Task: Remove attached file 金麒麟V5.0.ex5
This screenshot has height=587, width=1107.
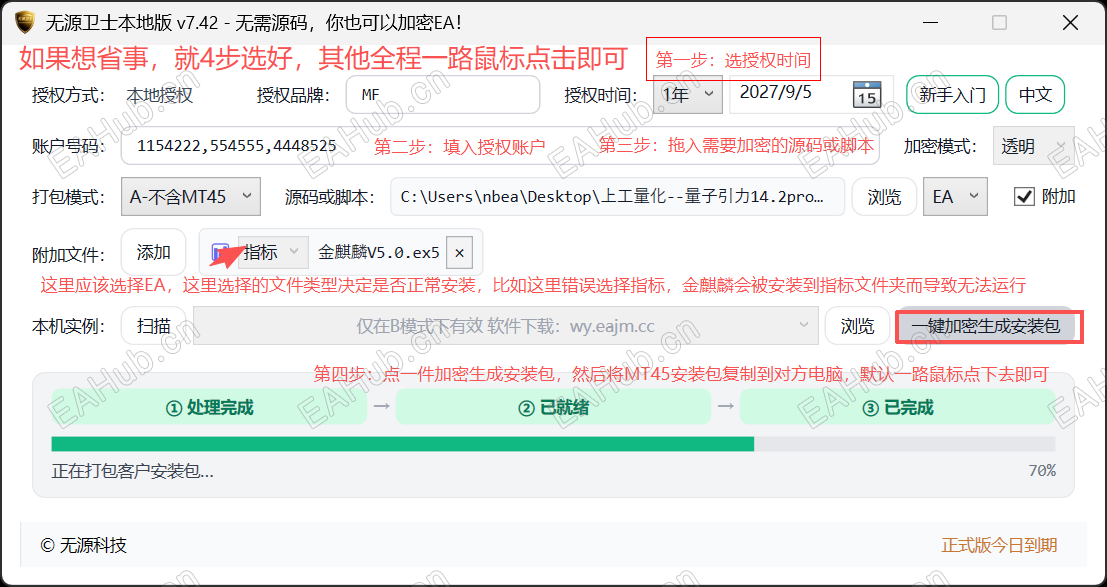Action: click(x=460, y=253)
